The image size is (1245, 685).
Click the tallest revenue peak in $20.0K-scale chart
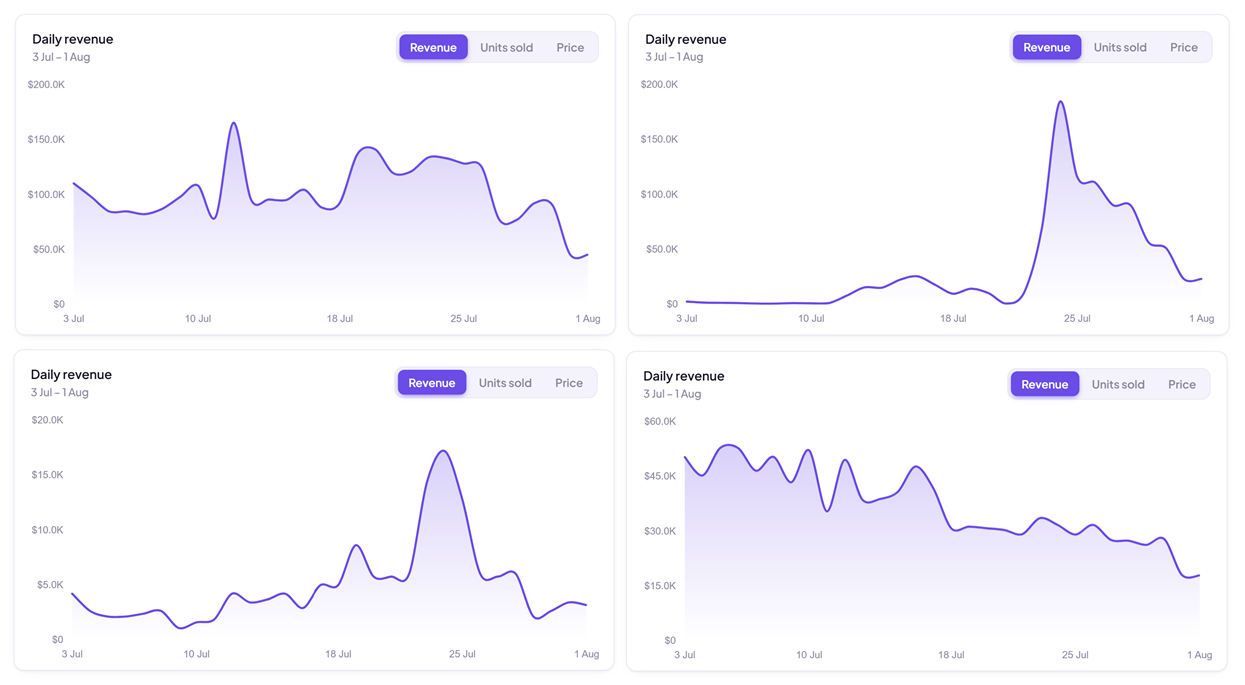click(443, 451)
